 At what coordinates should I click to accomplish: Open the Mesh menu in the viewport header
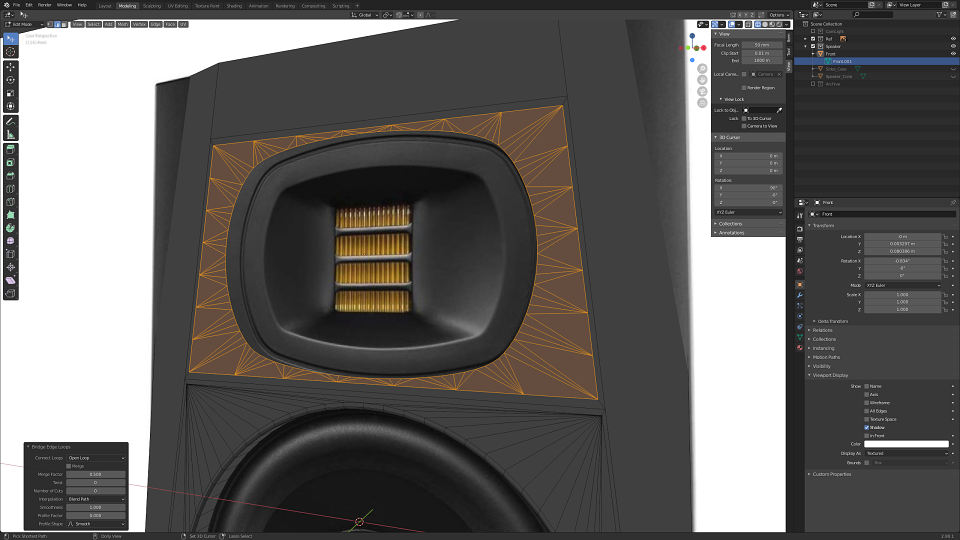[122, 24]
